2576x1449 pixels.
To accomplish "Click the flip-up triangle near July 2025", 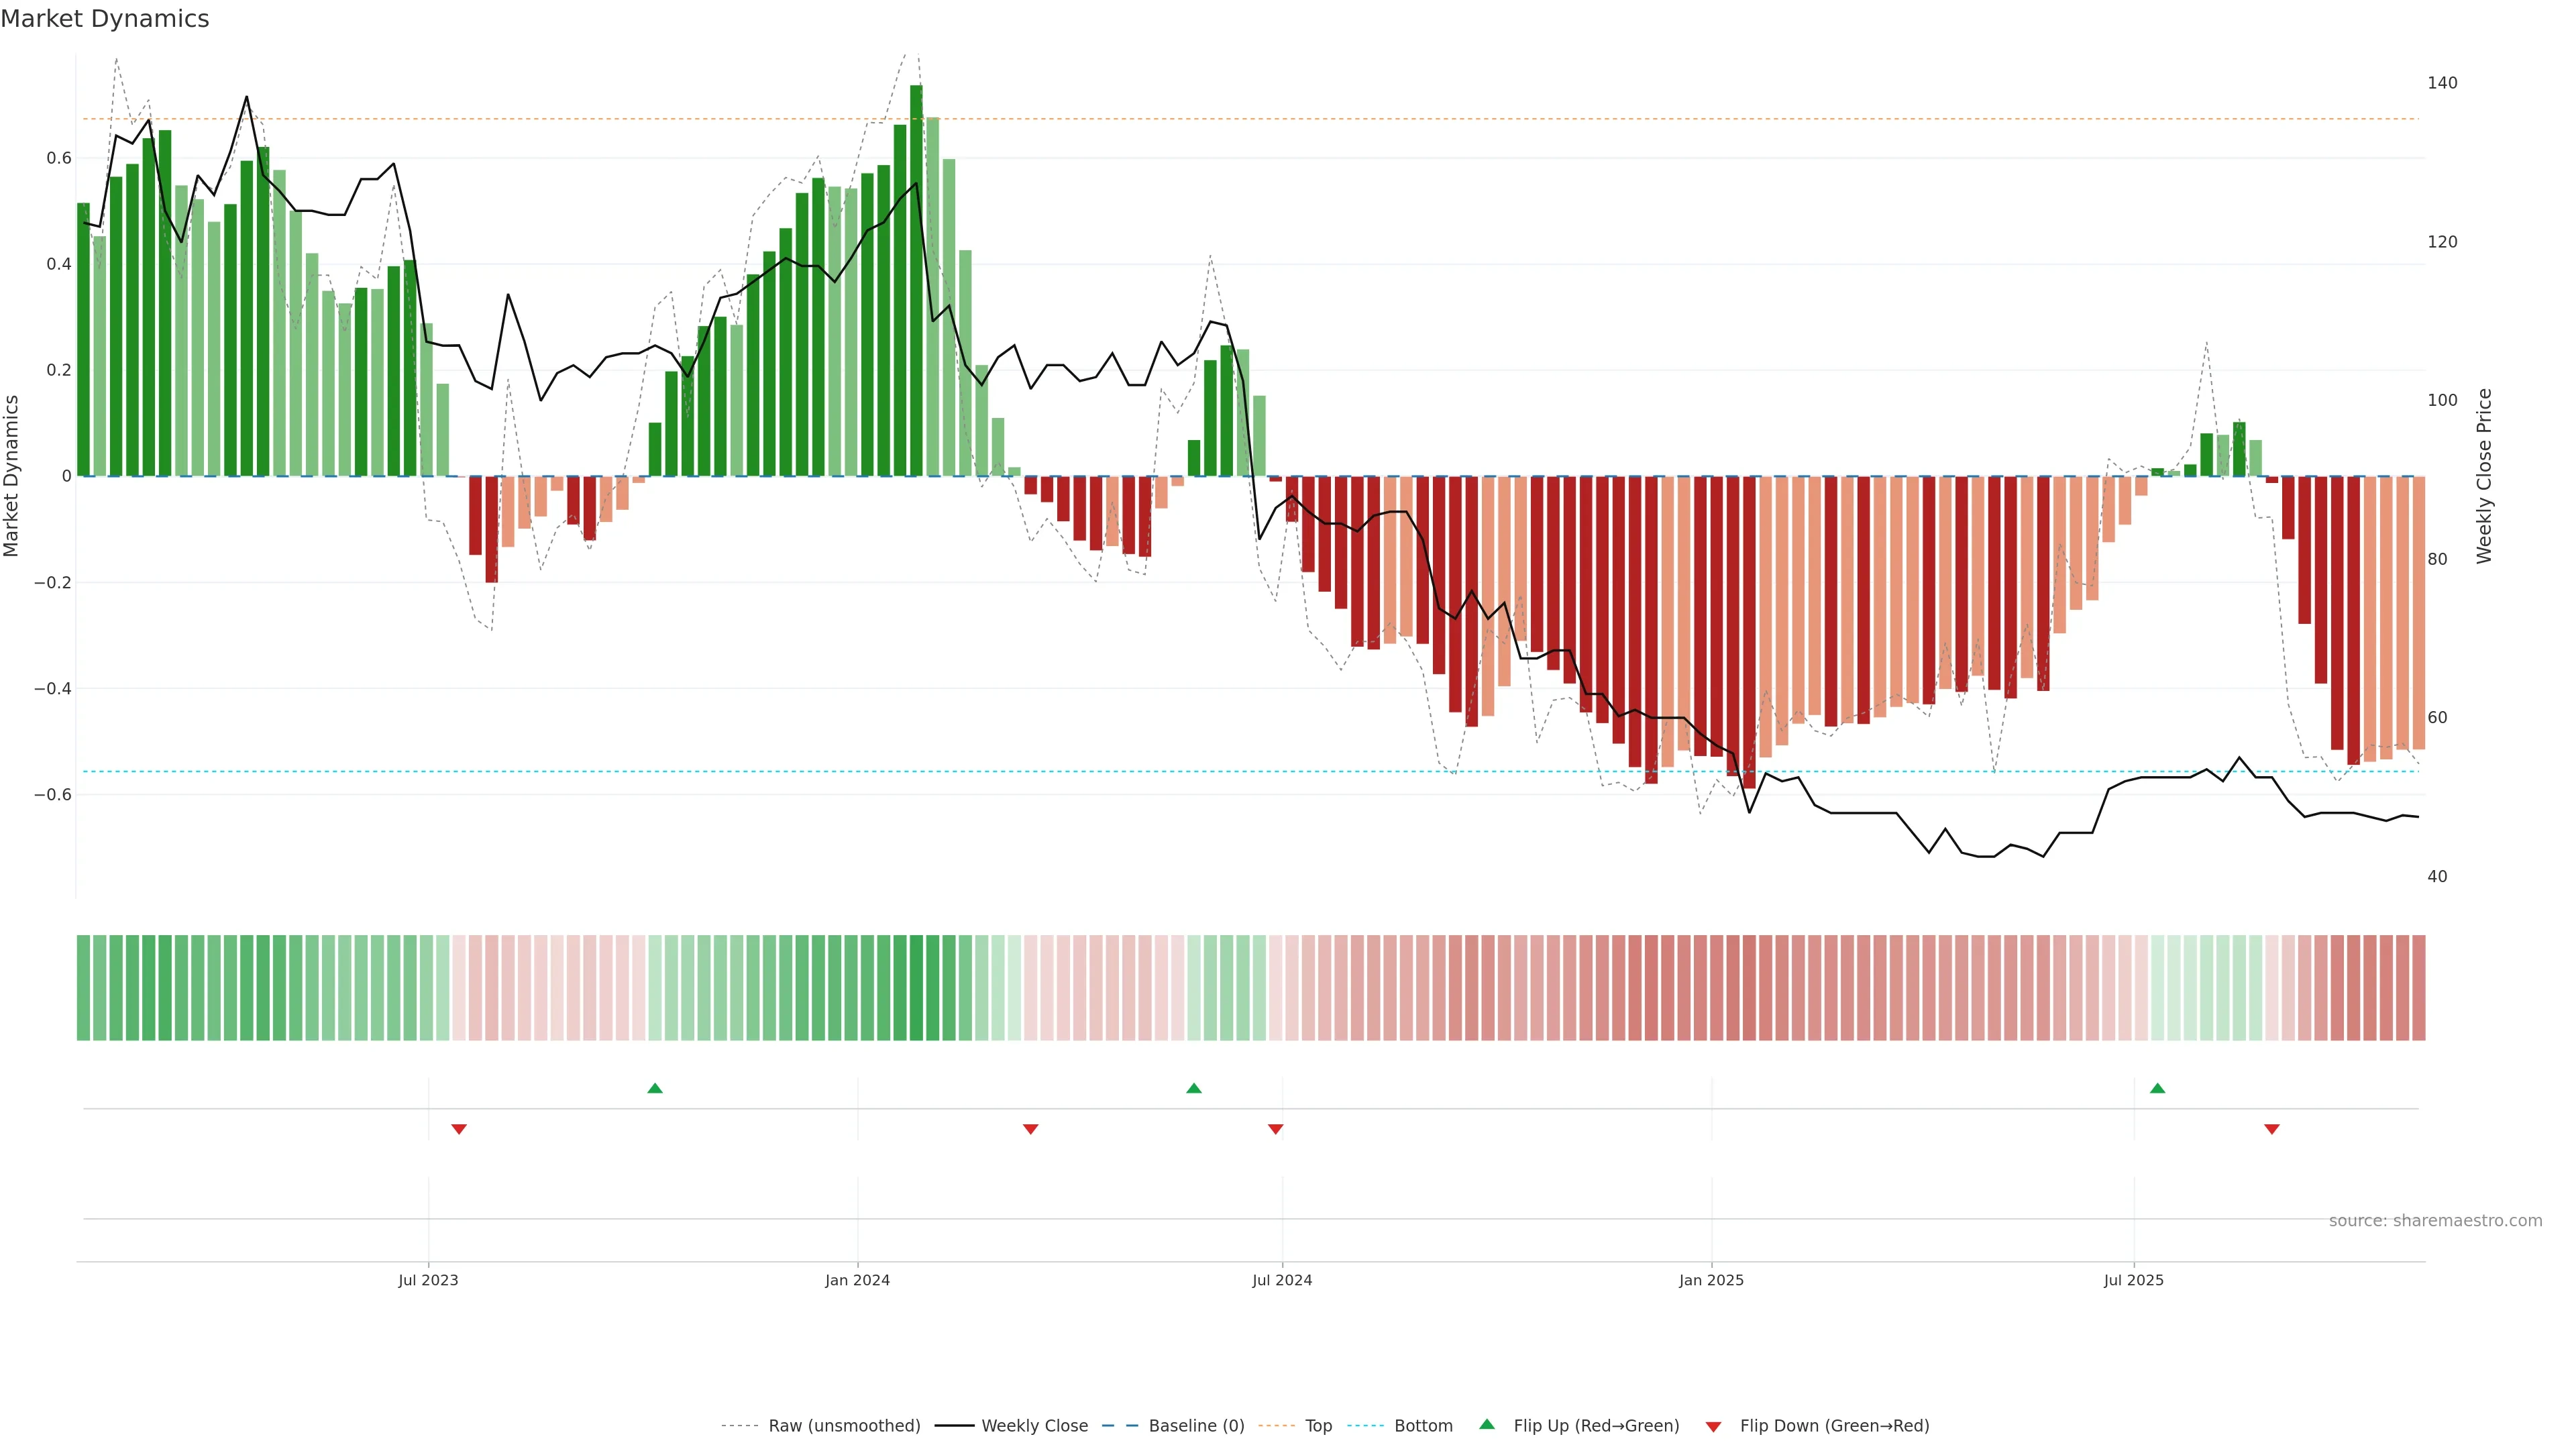I will click(x=2157, y=1088).
